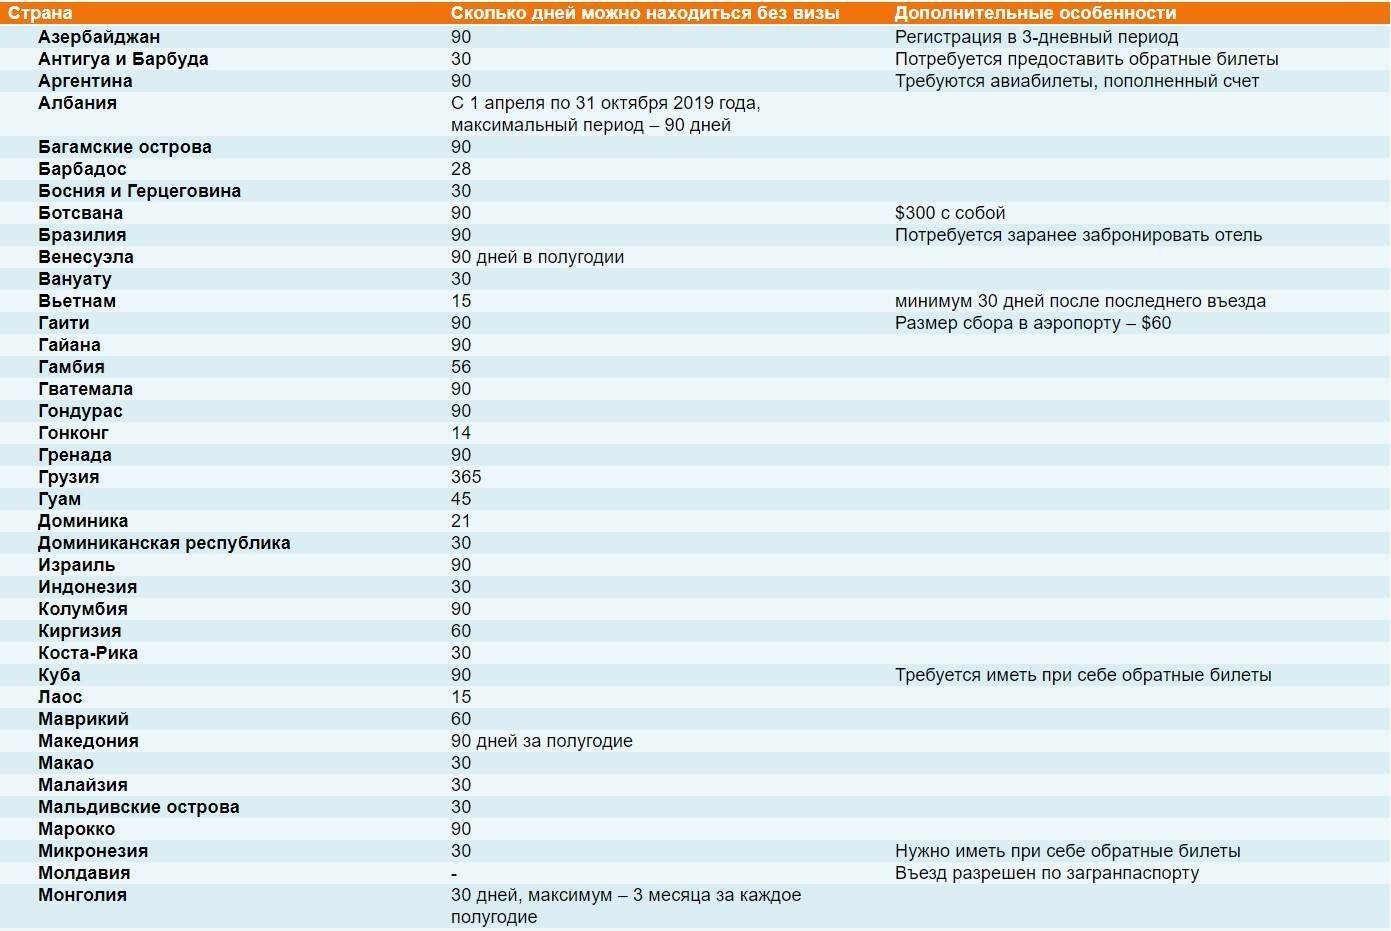The height and width of the screenshot is (931, 1391).
Task: Click the 'Гватемала' country cell
Action: click(85, 389)
